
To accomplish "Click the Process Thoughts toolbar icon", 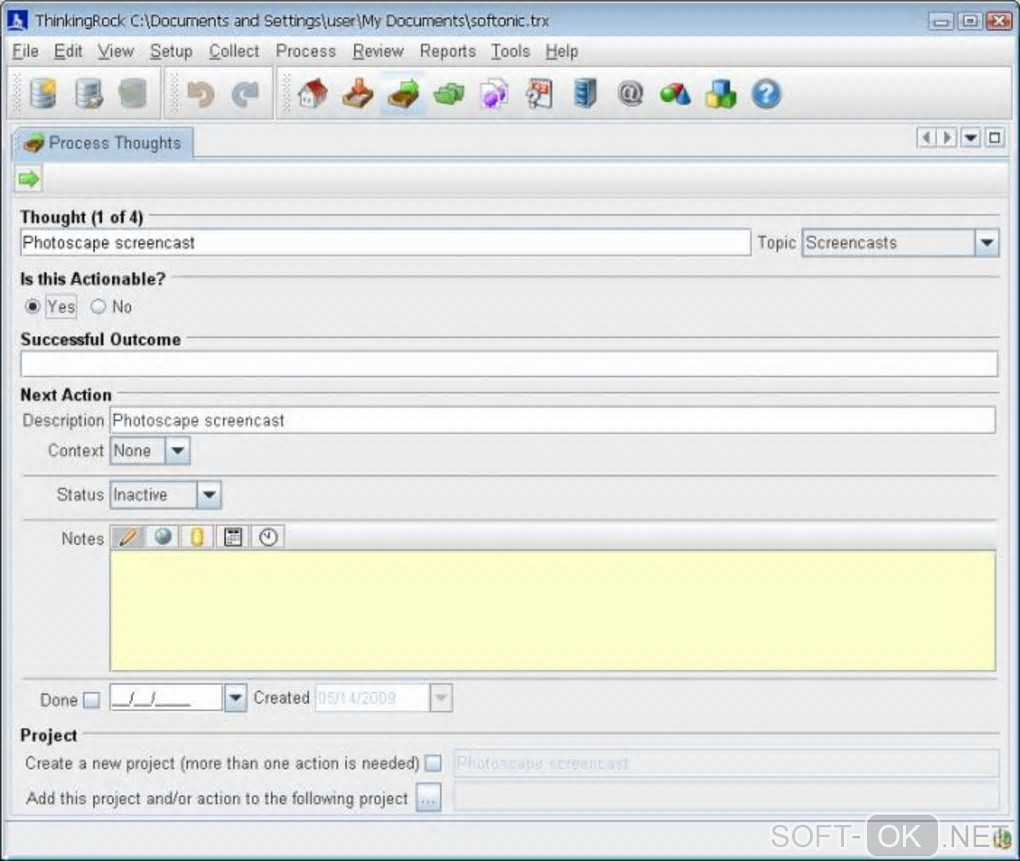I will pos(403,94).
